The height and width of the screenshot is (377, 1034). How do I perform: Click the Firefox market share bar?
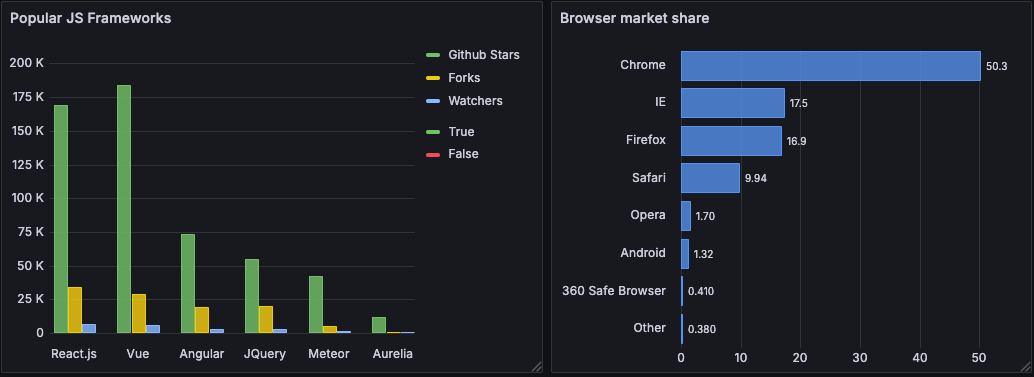(x=731, y=141)
